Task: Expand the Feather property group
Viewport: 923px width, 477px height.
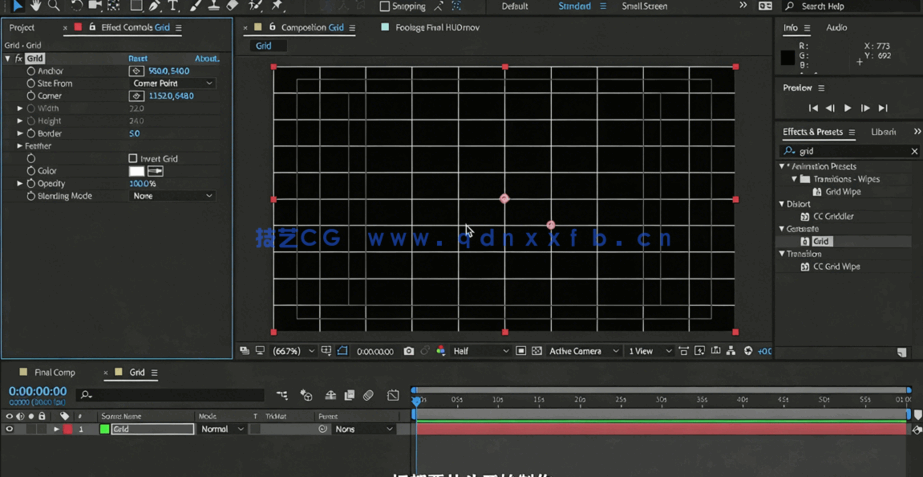Action: [x=19, y=146]
